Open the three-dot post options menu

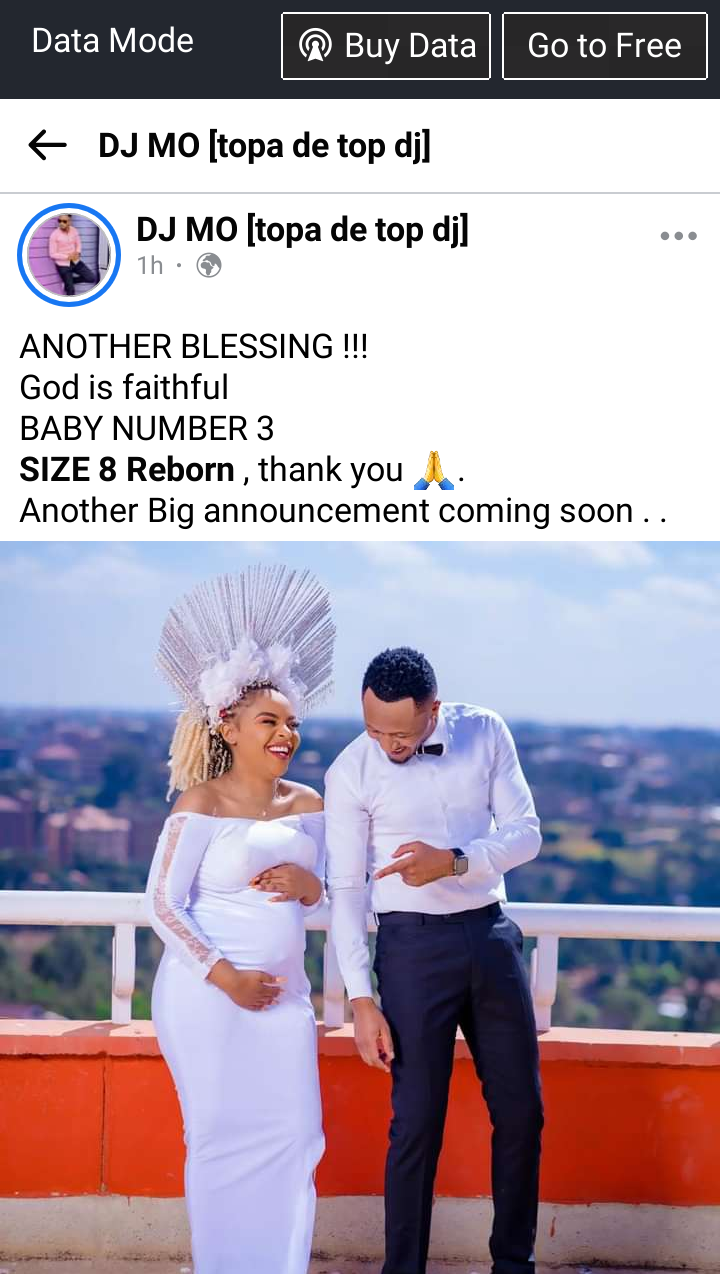tap(678, 237)
